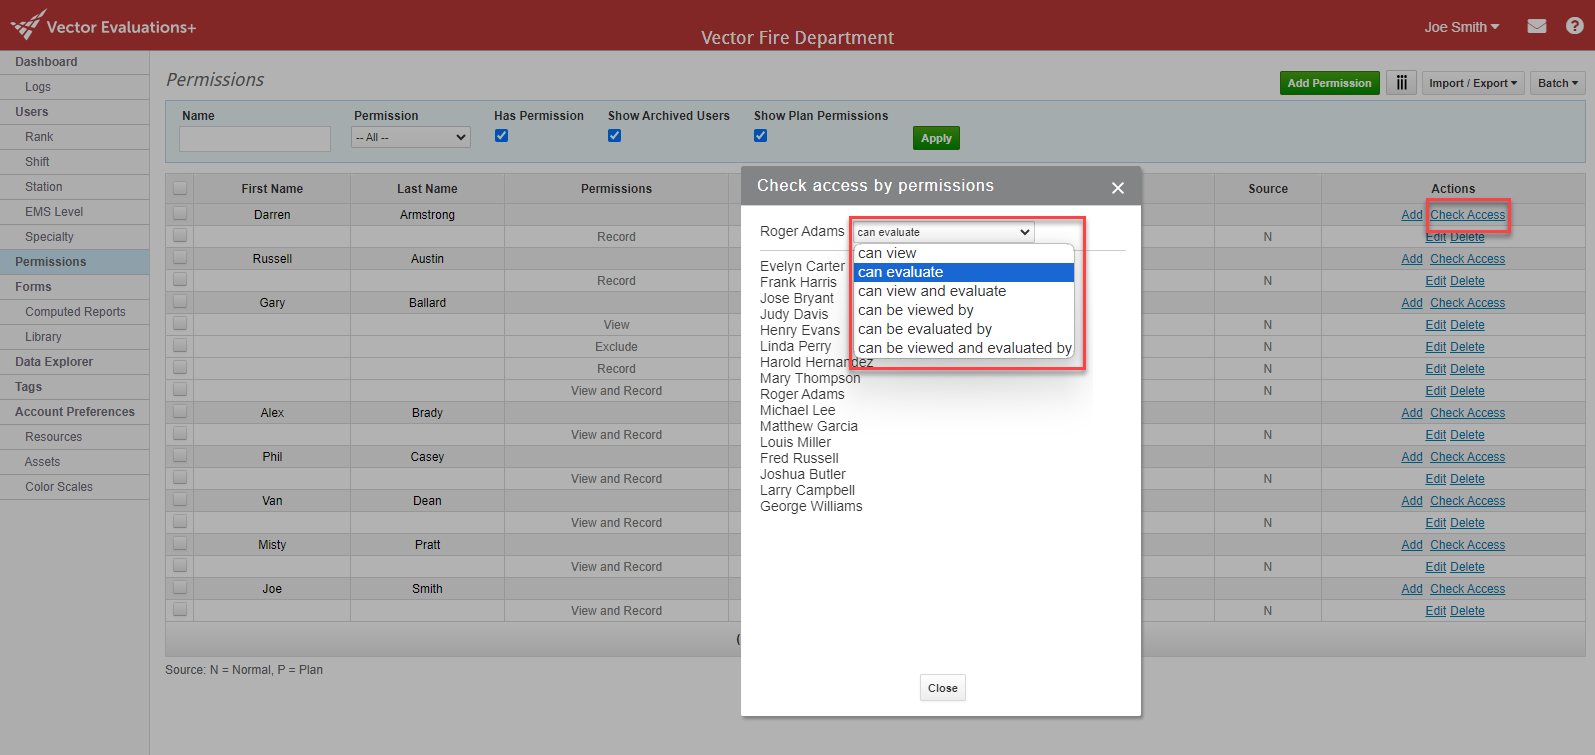Expand the Import / Export menu
1595x755 pixels.
[1473, 83]
